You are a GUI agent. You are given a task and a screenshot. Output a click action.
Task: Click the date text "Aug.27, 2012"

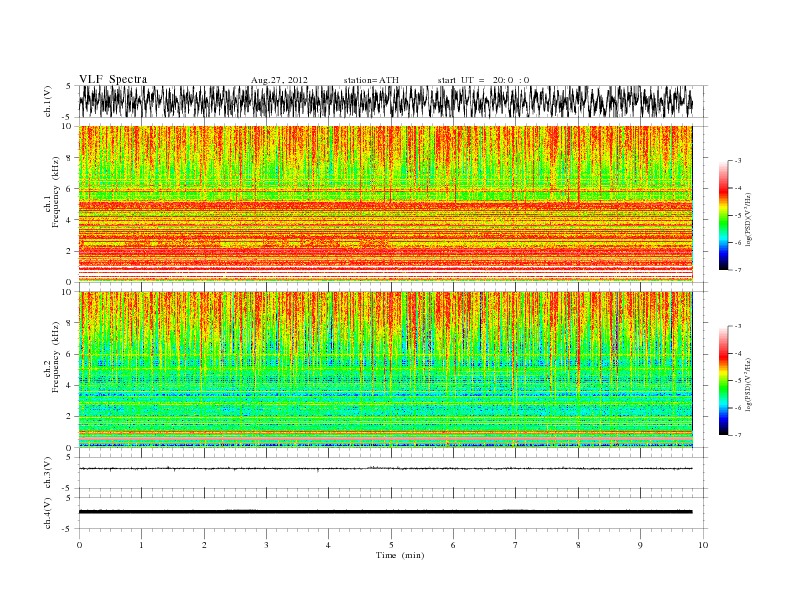click(x=279, y=80)
